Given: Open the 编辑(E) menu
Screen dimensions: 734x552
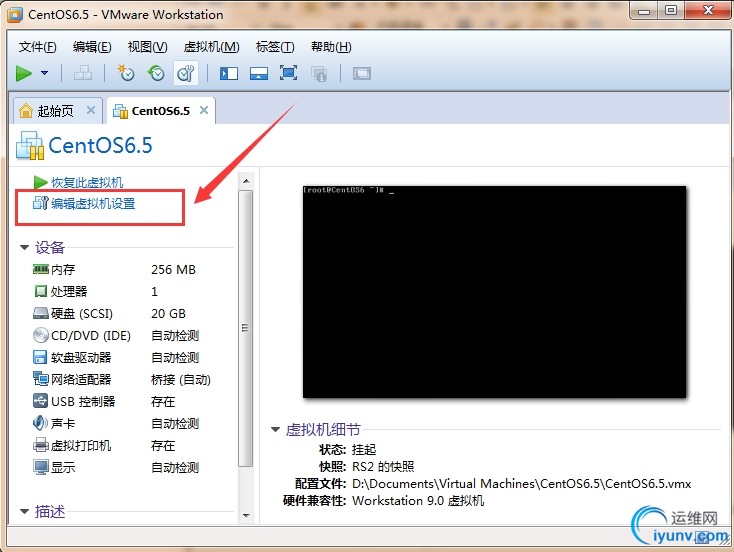Looking at the screenshot, I should pos(92,47).
